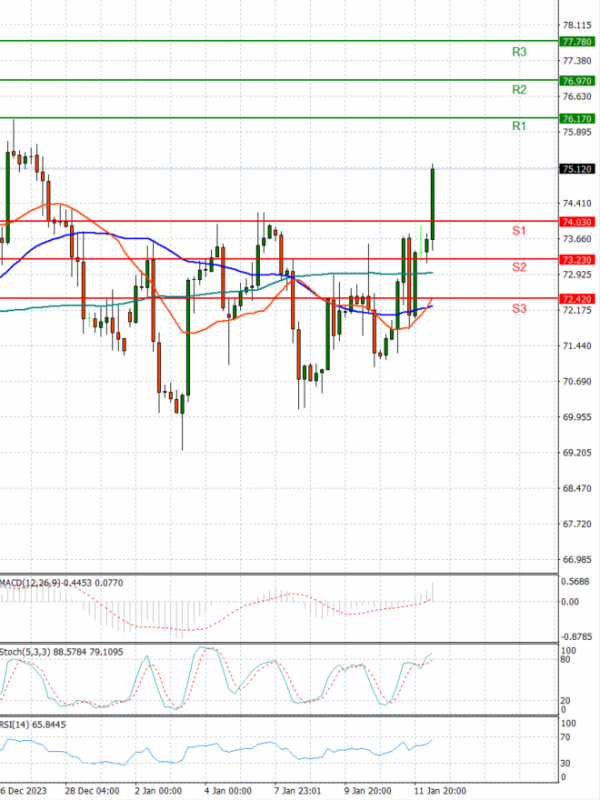Click the 4 Jan 00:00 date label
The image size is (600, 800).
click(228, 791)
